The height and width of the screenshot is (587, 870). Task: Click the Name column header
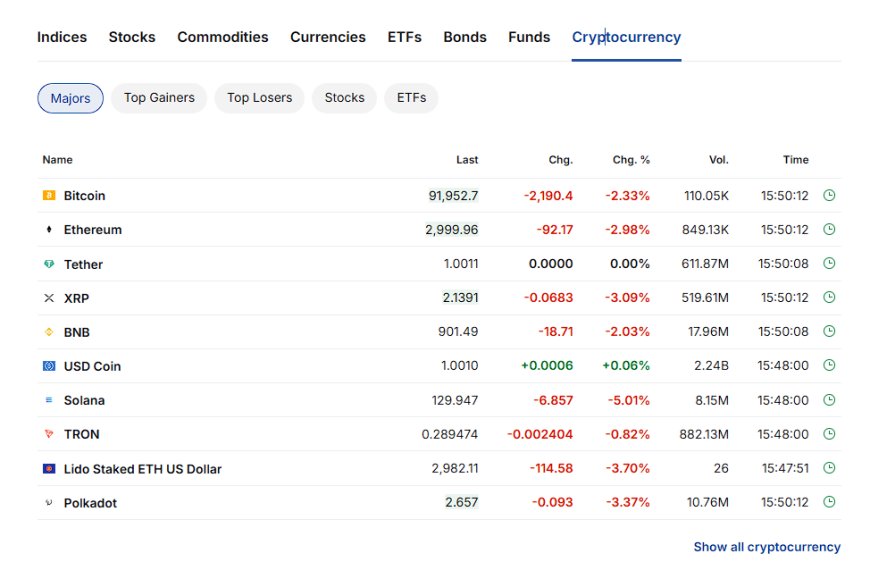point(58,160)
